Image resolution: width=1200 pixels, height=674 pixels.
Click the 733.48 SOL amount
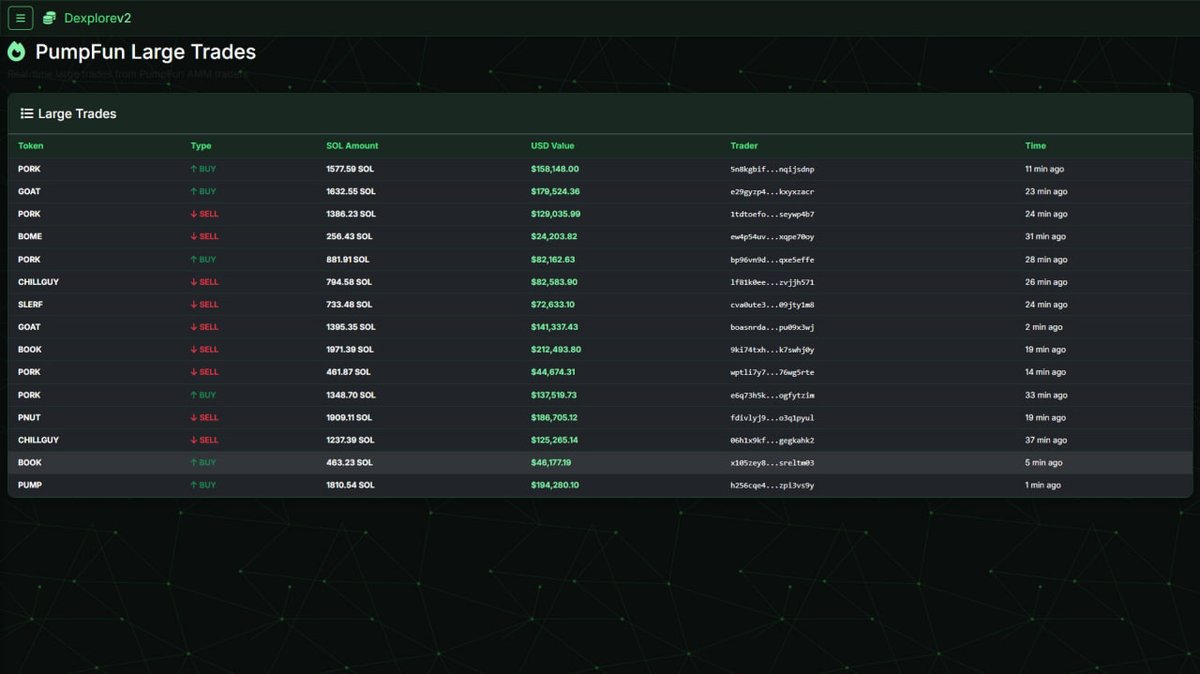pos(349,305)
